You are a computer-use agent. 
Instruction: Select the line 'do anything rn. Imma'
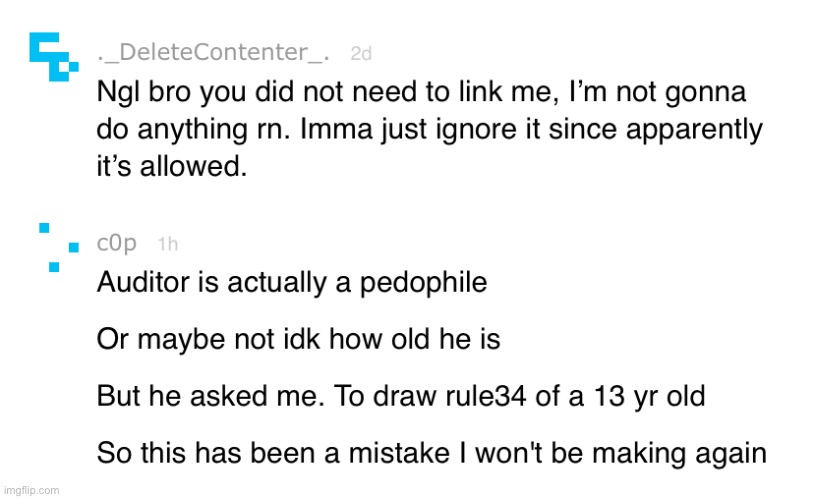tap(430, 130)
